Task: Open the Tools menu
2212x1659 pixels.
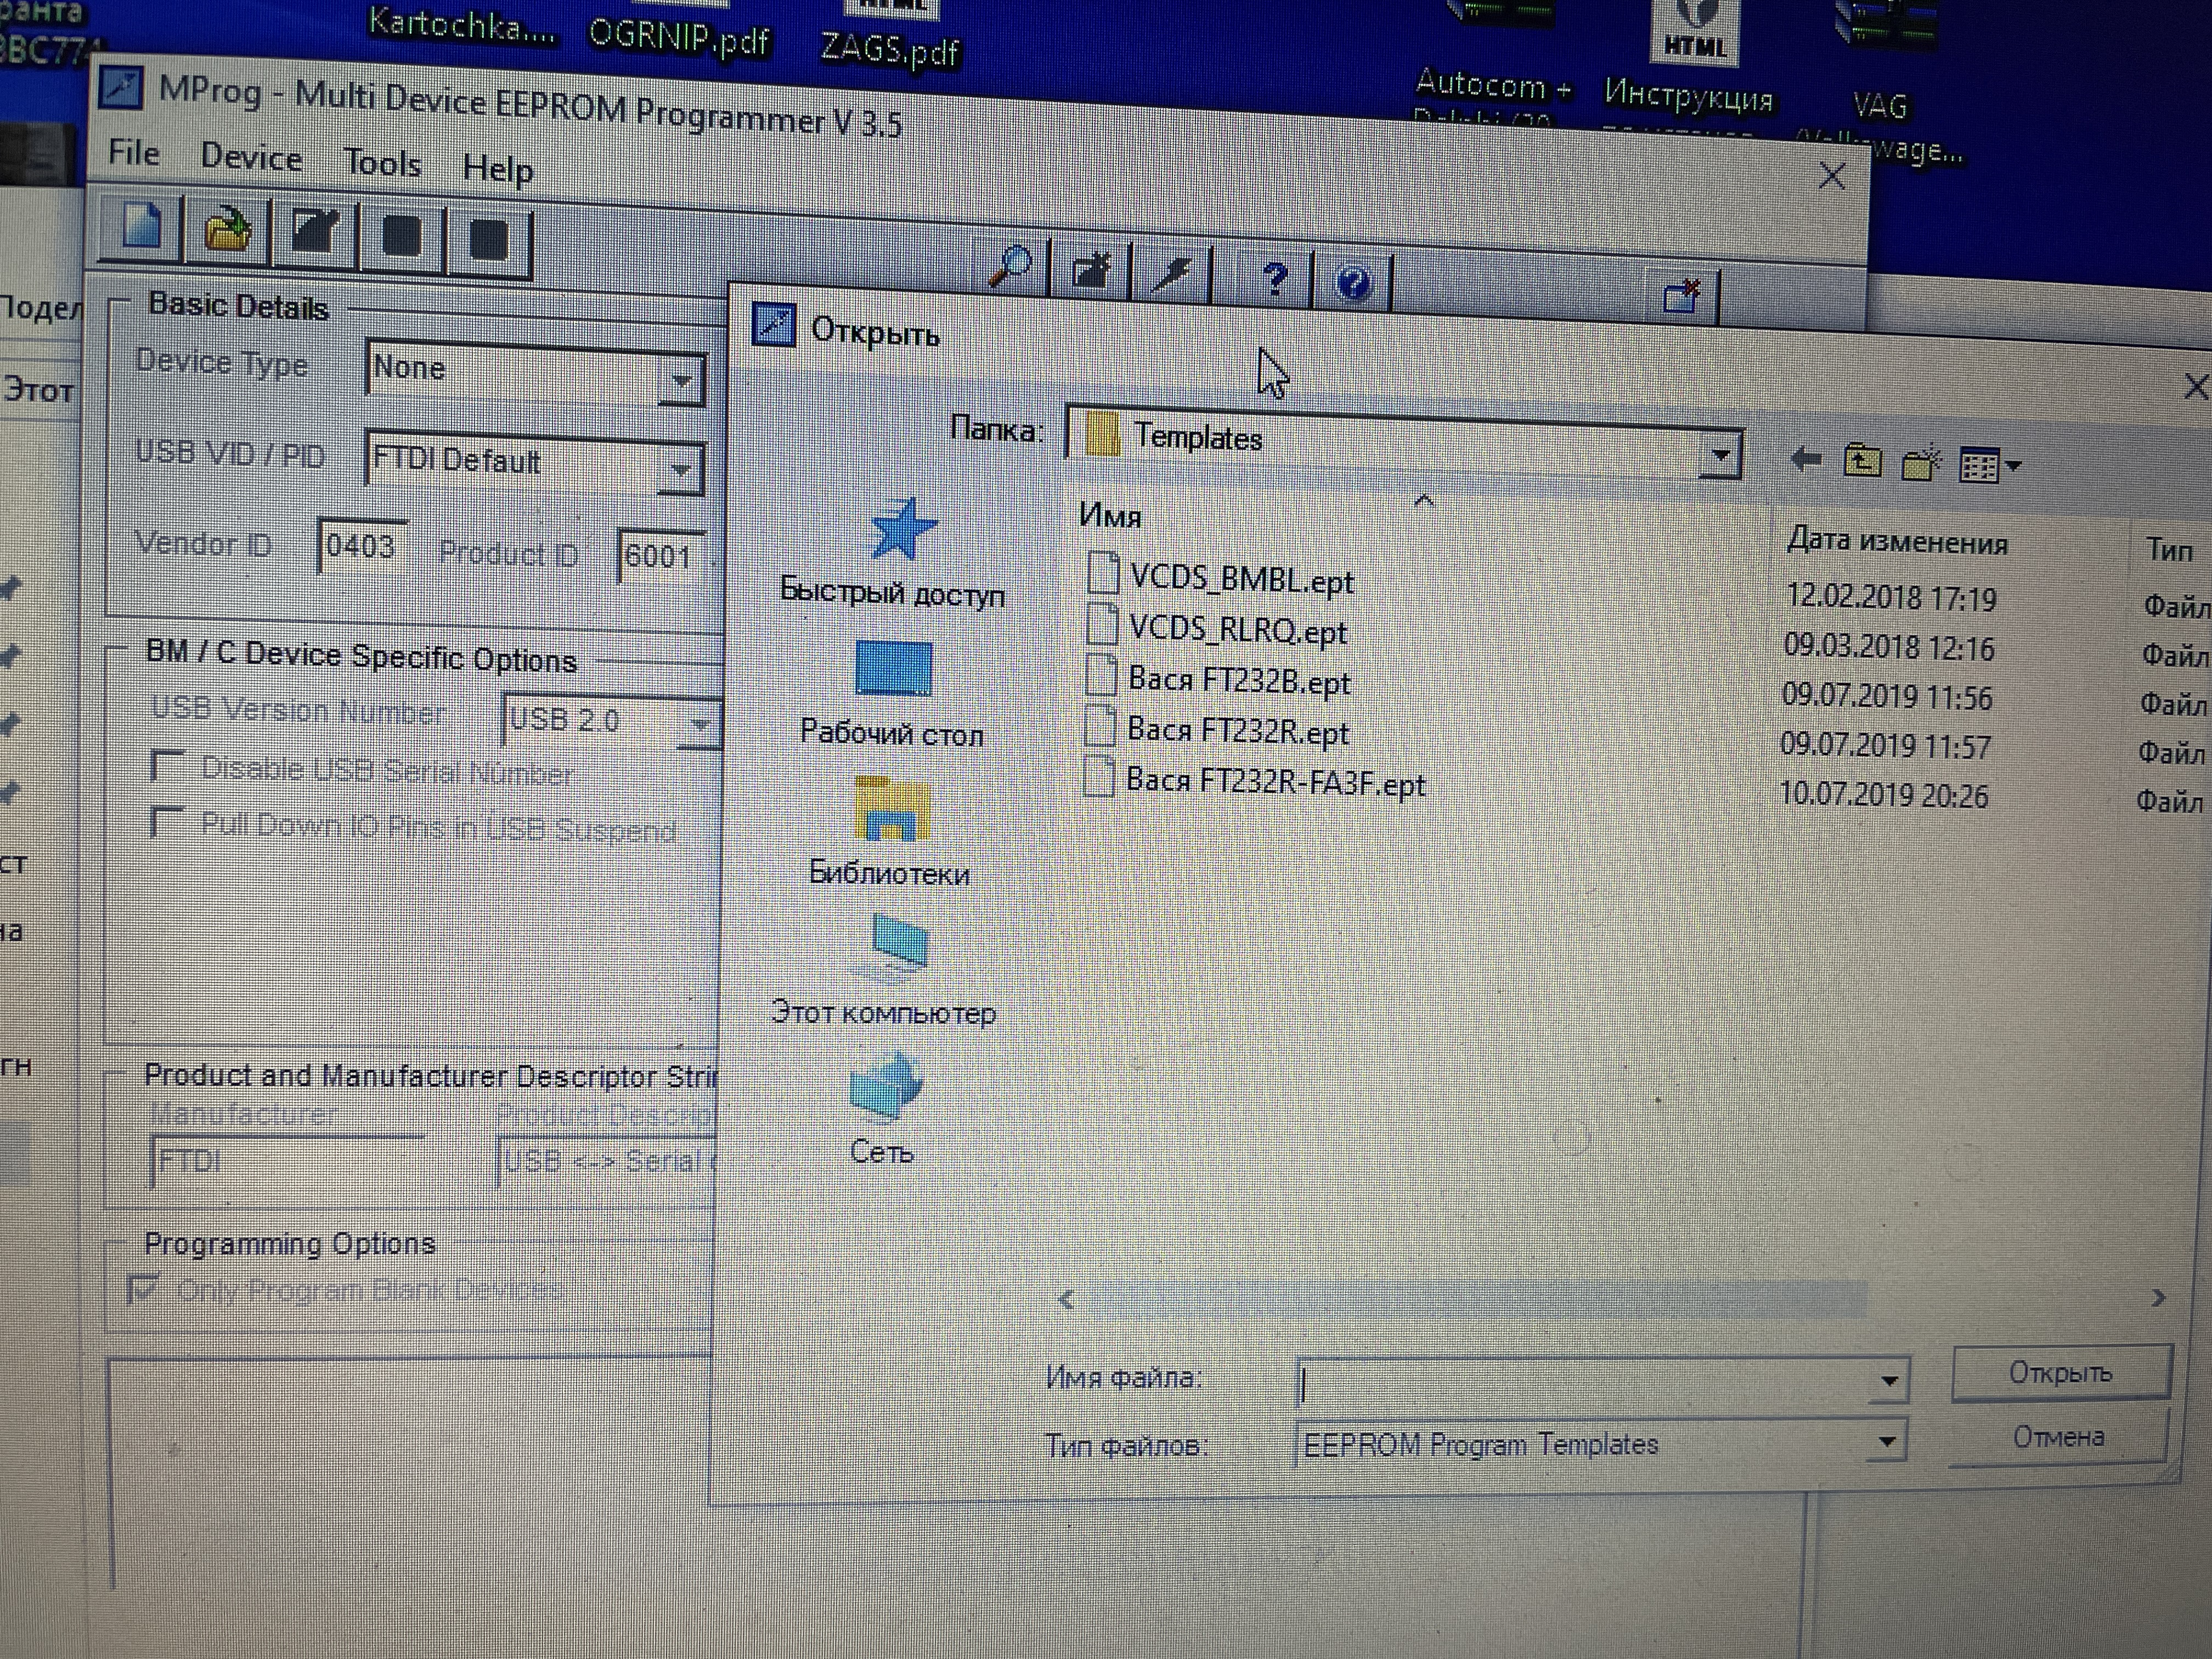Action: click(382, 163)
